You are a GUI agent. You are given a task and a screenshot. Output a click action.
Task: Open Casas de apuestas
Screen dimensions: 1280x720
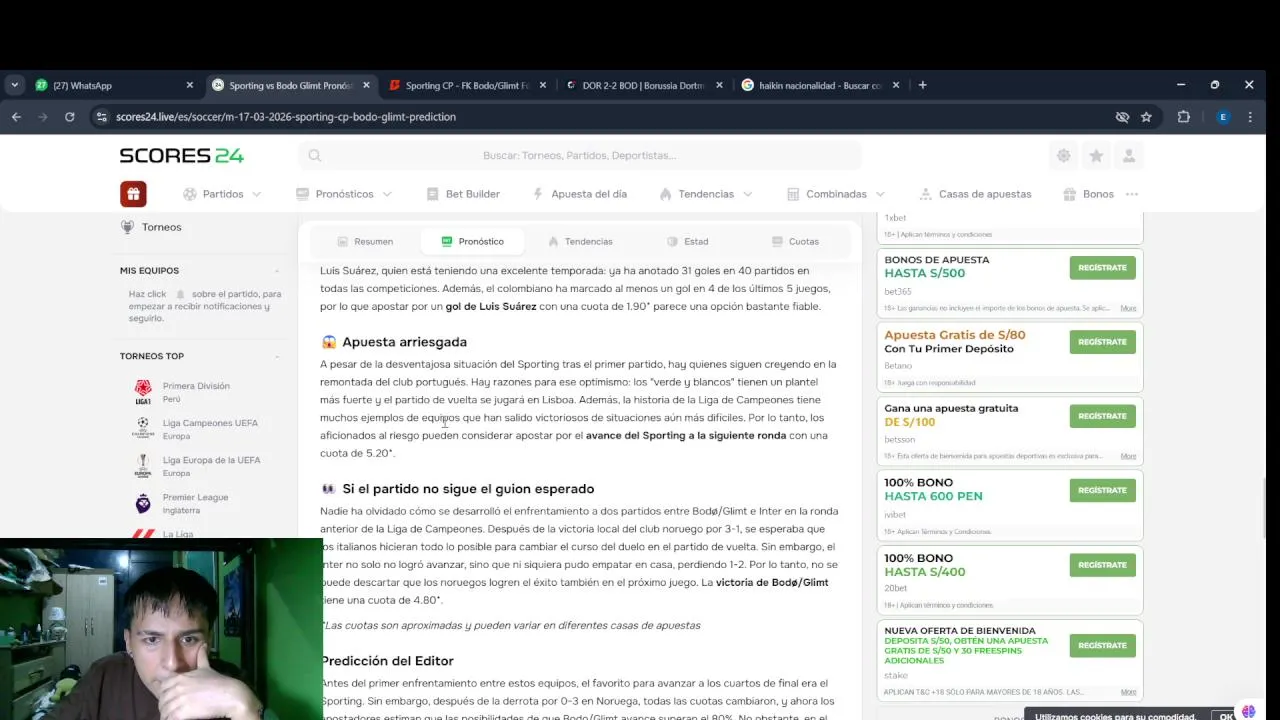(975, 194)
